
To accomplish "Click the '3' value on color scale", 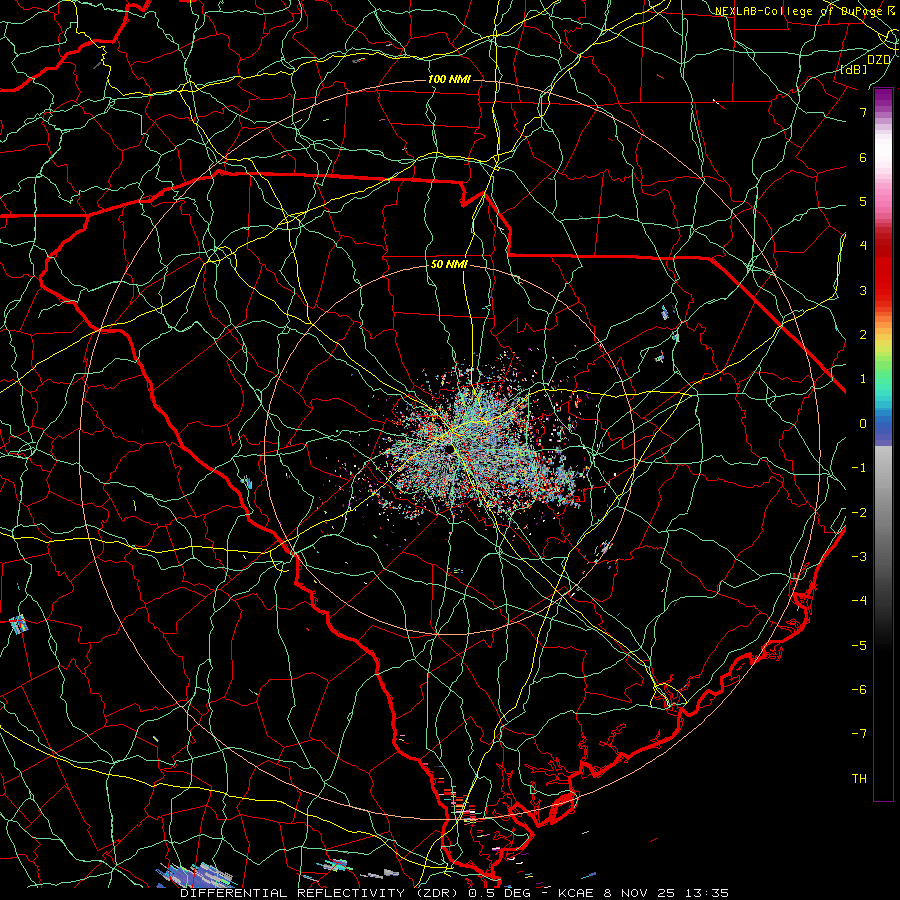I will pos(863,290).
